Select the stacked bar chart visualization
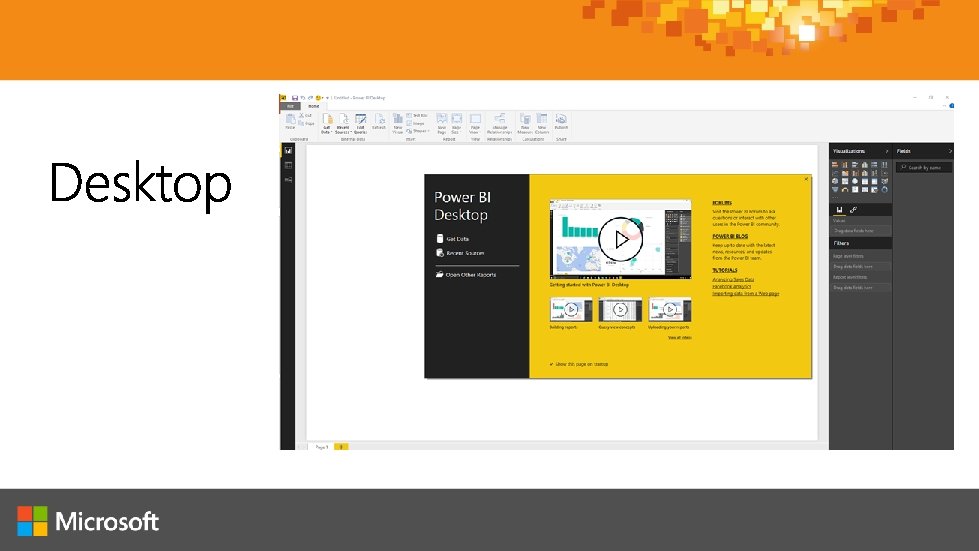 pyautogui.click(x=835, y=165)
